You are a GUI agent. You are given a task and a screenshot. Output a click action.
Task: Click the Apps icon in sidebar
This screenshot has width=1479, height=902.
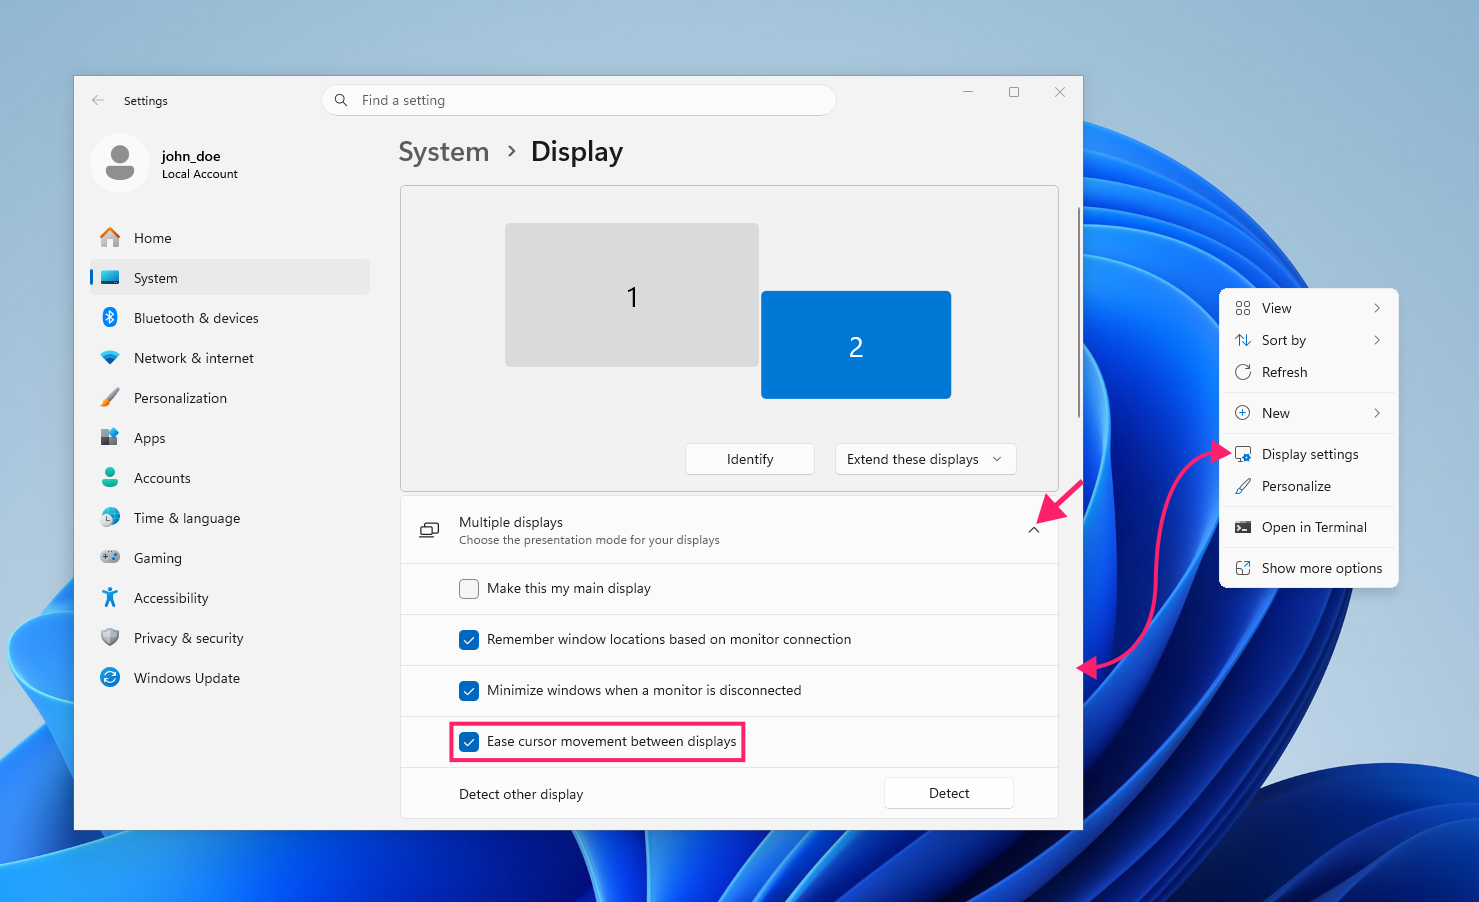pyautogui.click(x=110, y=438)
